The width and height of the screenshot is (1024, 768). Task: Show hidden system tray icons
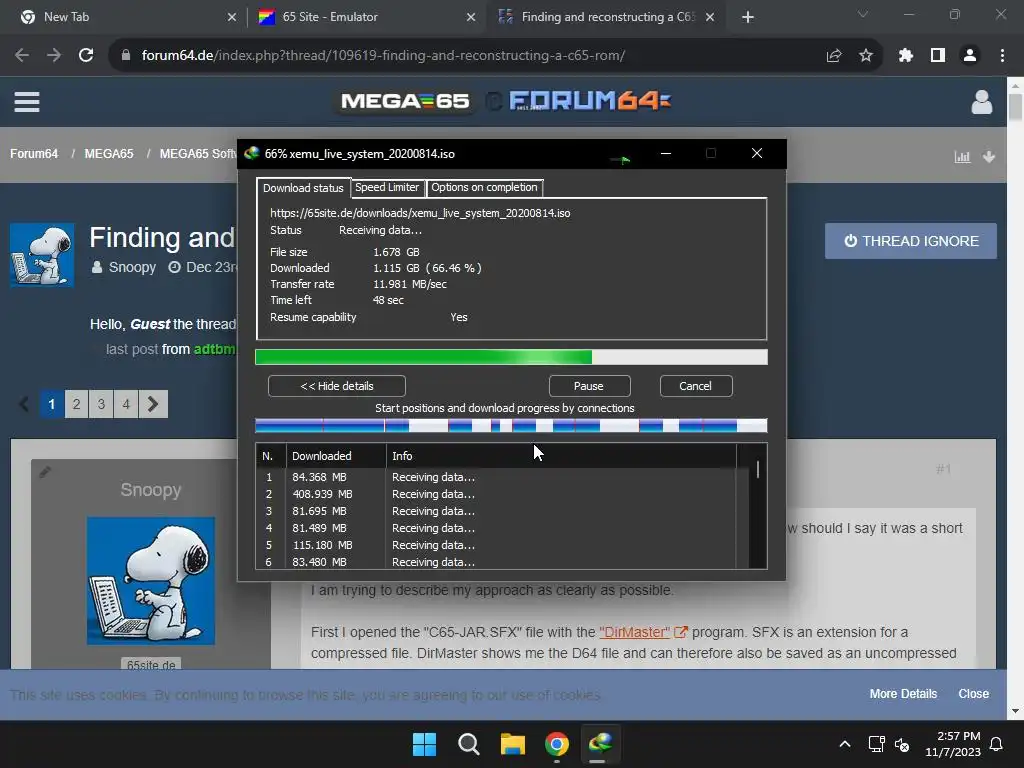click(x=844, y=744)
